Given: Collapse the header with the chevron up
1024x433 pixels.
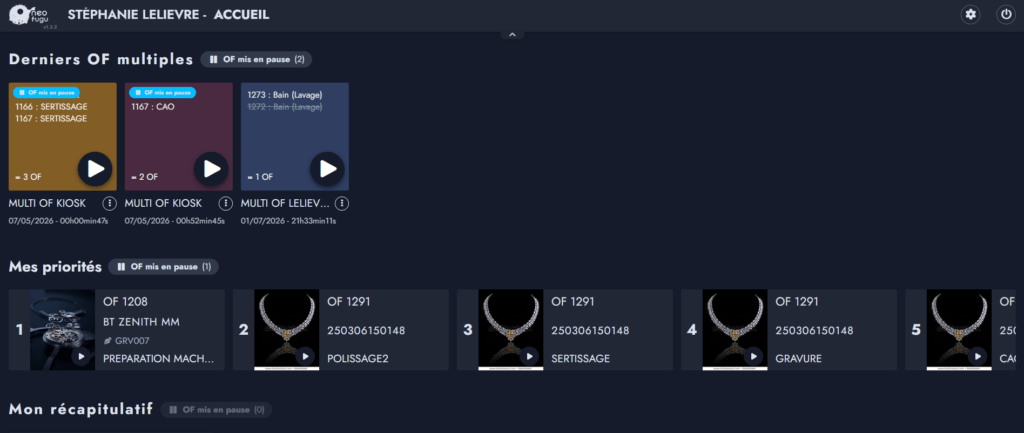Looking at the screenshot, I should click(512, 34).
